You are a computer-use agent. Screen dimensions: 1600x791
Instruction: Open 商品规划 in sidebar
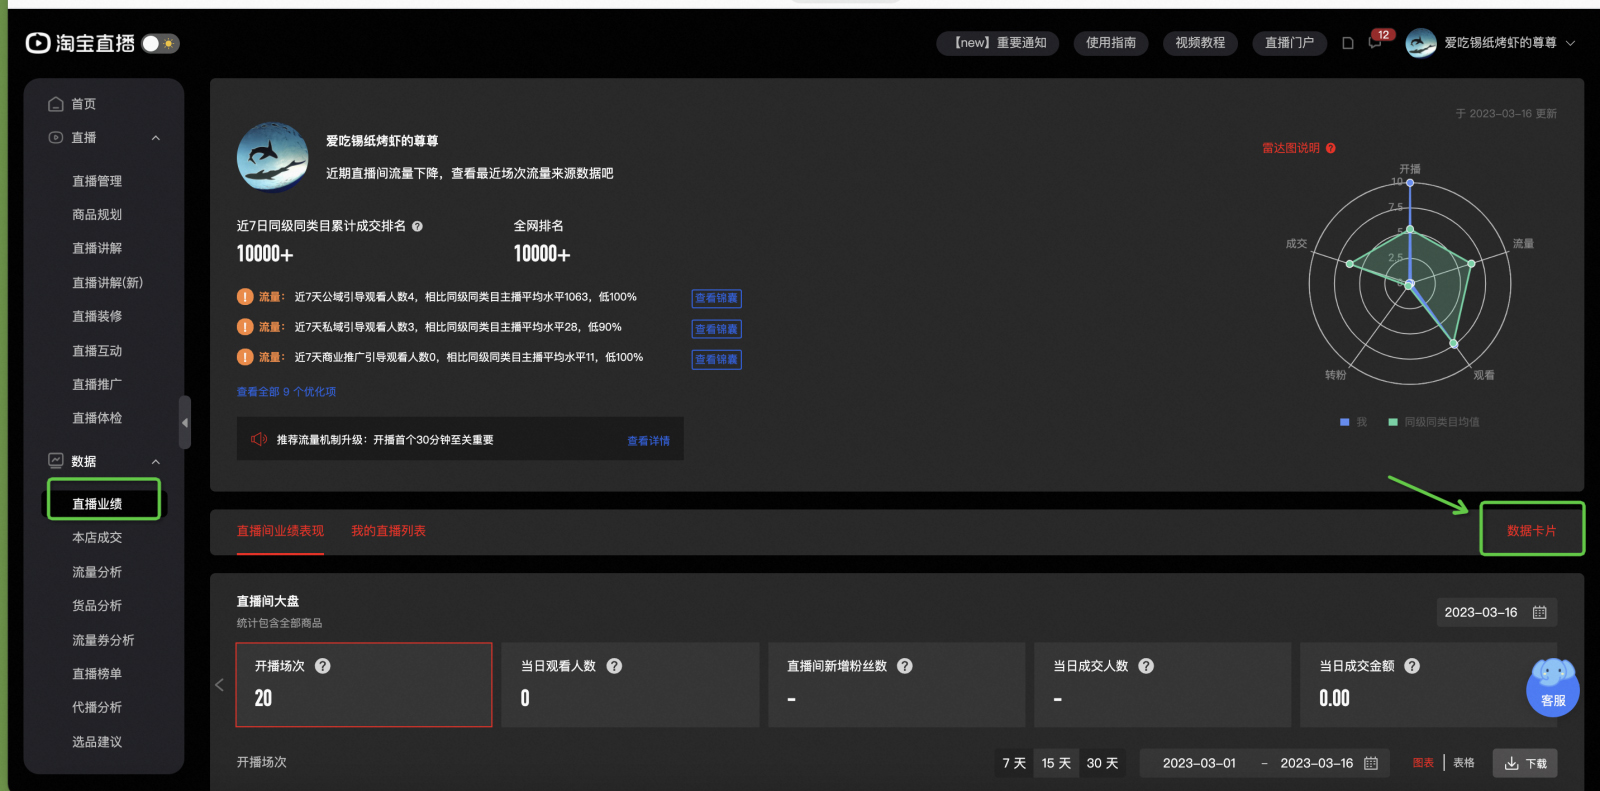click(x=97, y=215)
